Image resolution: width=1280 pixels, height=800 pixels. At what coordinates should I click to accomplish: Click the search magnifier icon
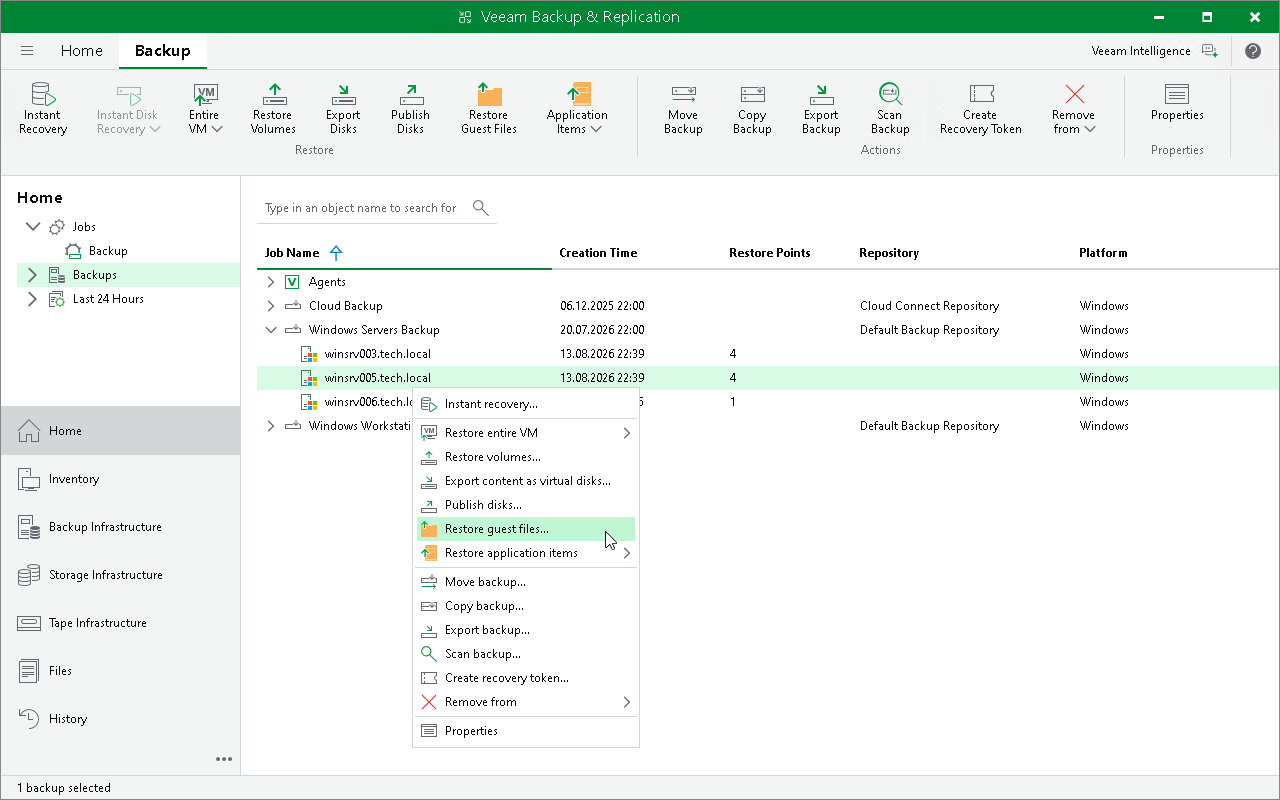481,208
